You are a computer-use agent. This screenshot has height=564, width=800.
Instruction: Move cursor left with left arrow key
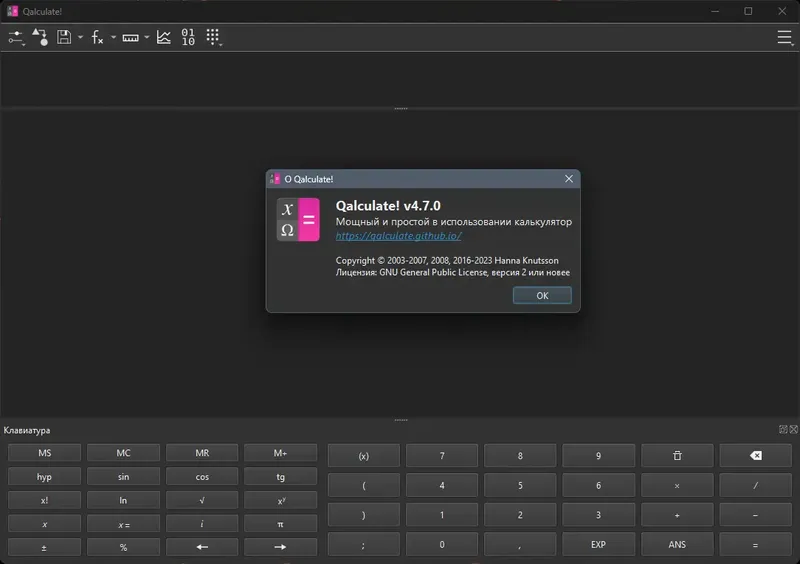(x=202, y=547)
